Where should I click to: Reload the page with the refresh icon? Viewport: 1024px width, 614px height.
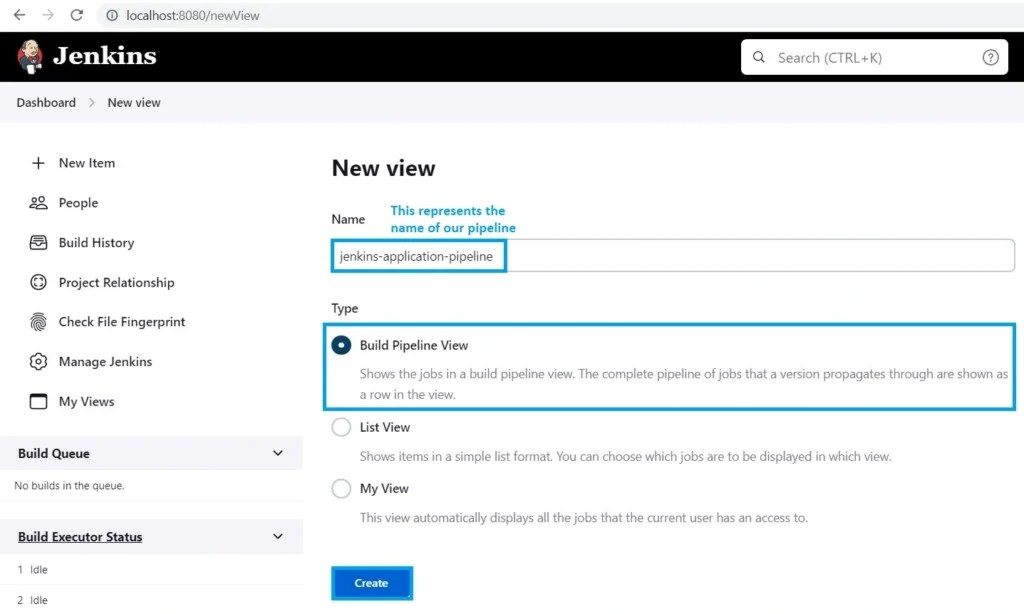click(76, 15)
